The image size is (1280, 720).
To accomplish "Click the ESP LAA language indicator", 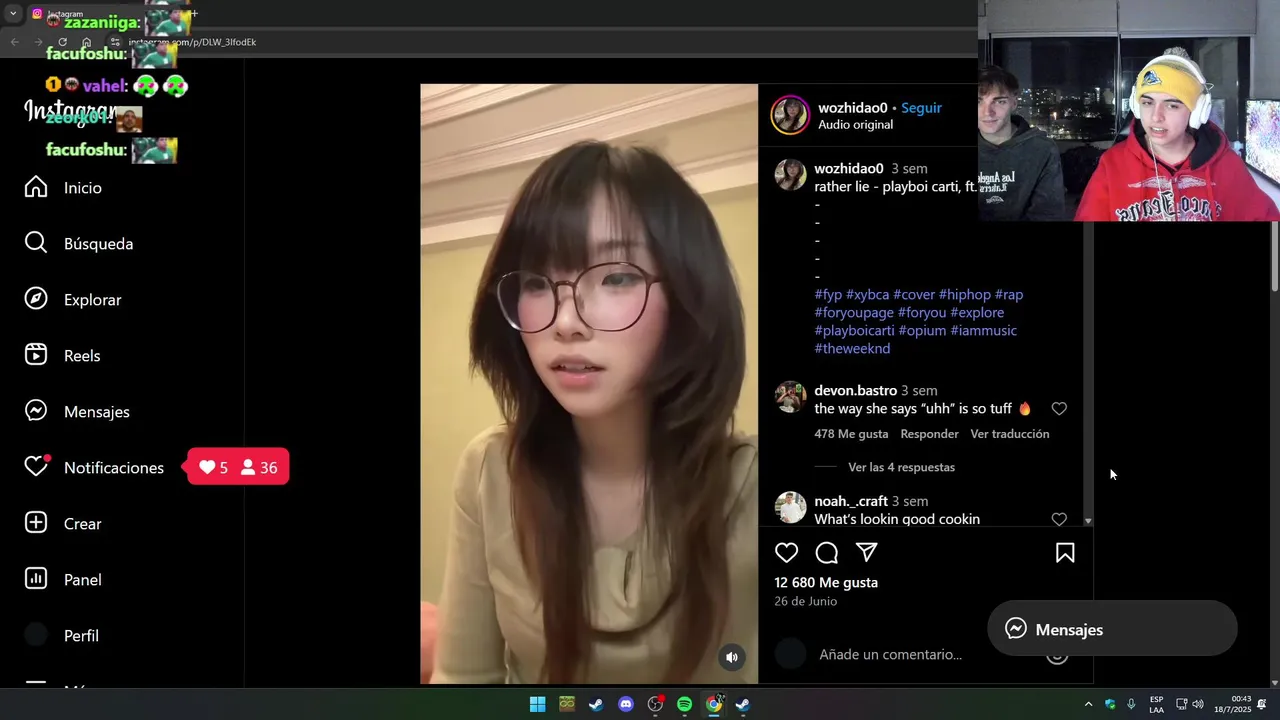I will 1156,704.
